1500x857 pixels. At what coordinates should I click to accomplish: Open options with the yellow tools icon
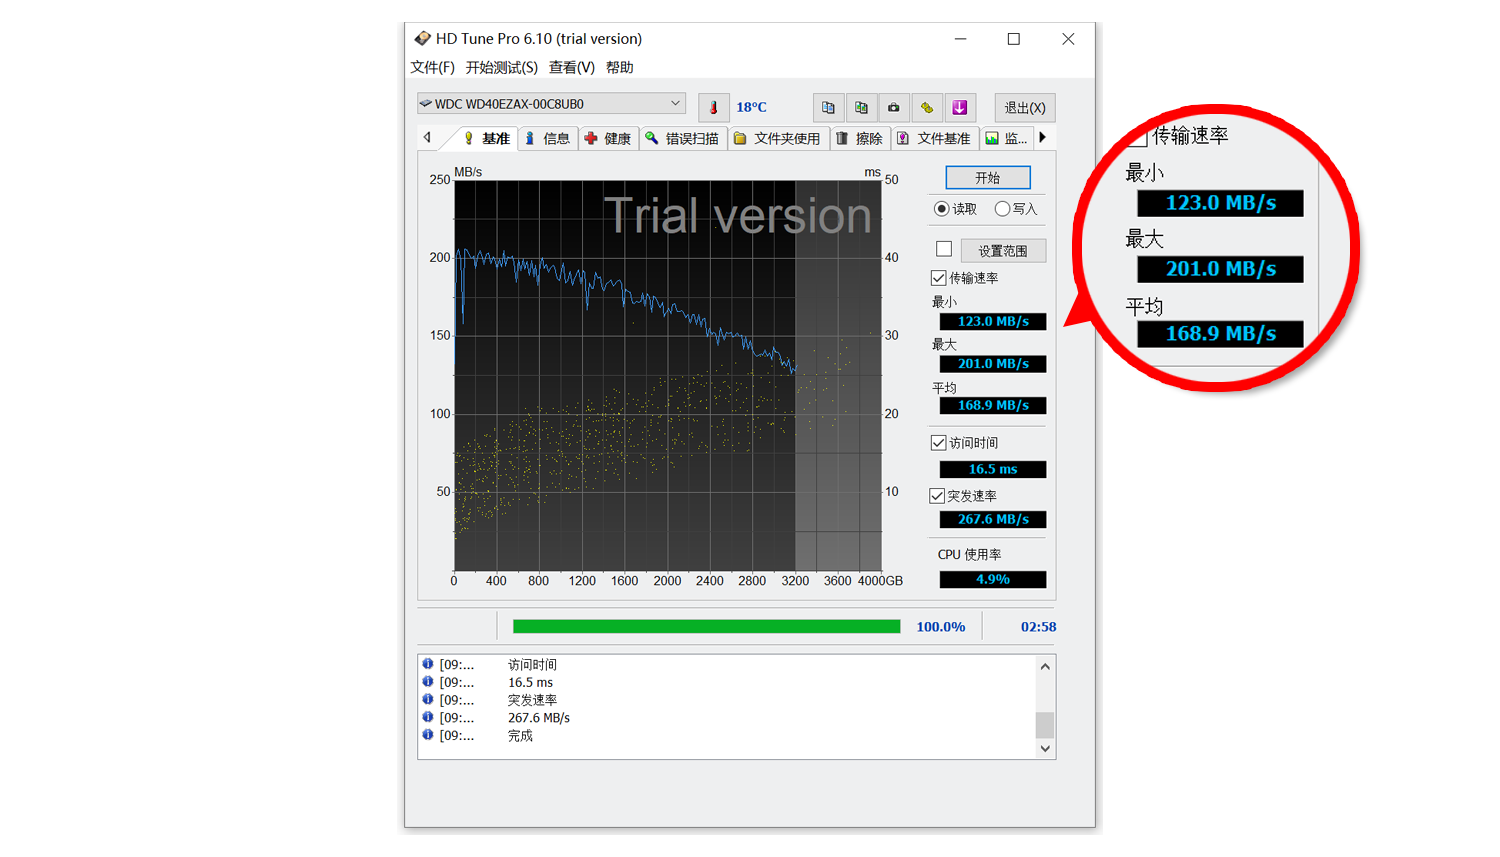click(x=927, y=107)
